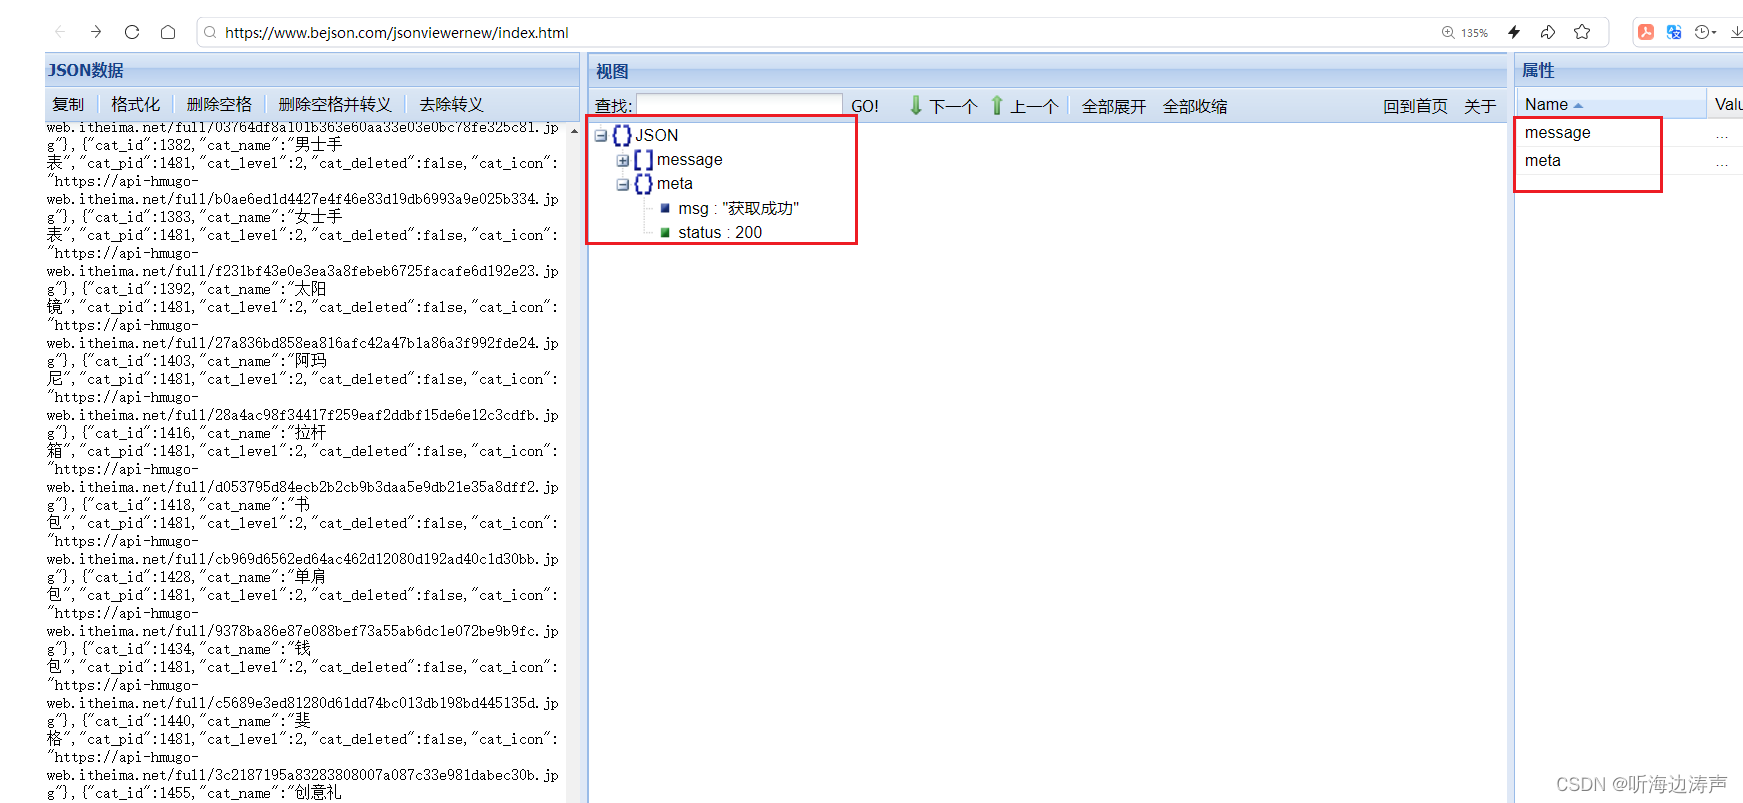Click the search icon in the address bar
The height and width of the screenshot is (803, 1743).
[210, 32]
